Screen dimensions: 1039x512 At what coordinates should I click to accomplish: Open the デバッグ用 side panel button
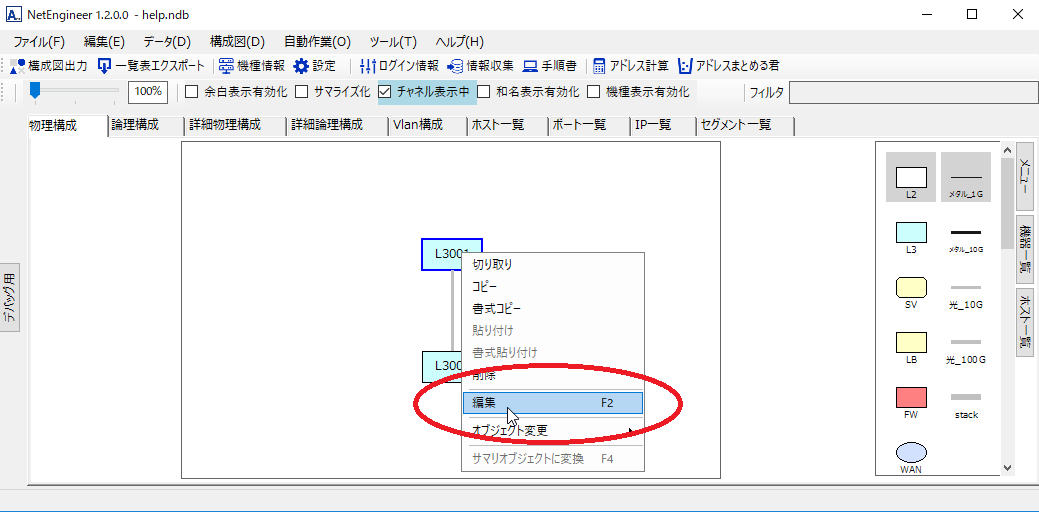9,299
